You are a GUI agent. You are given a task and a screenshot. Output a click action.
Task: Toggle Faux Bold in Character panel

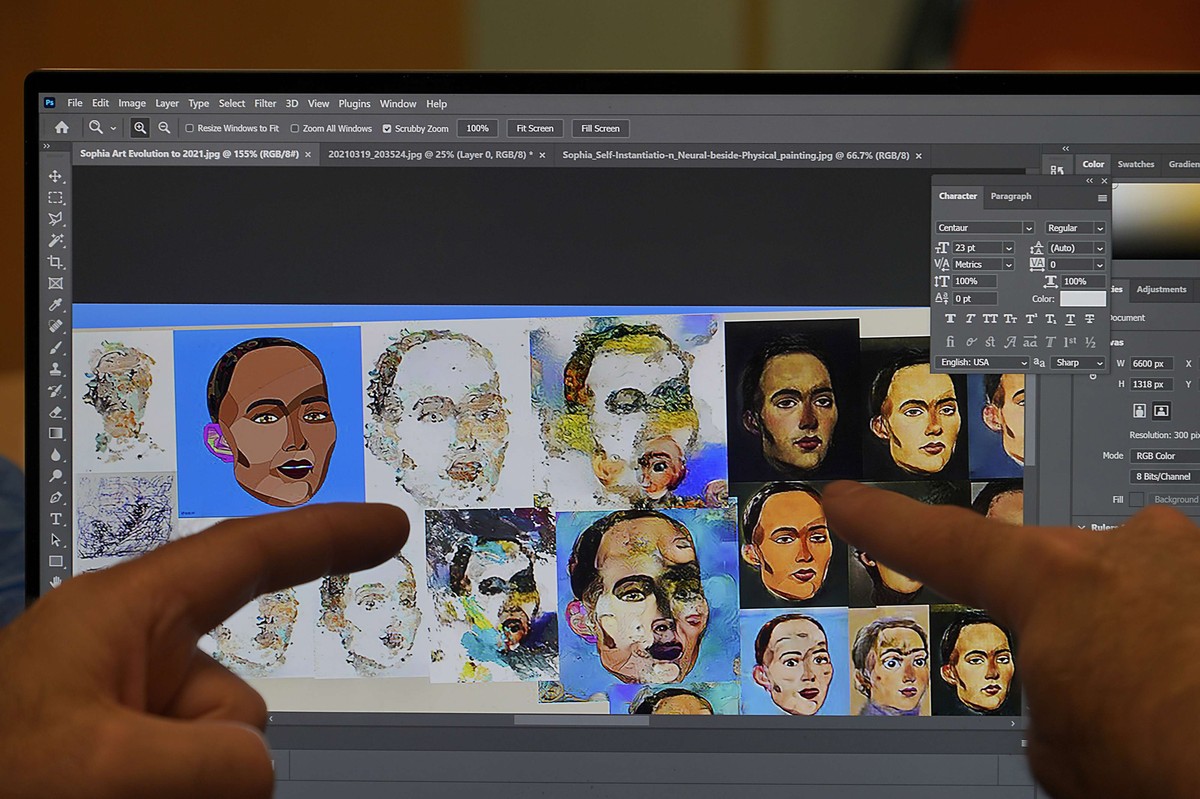click(x=950, y=319)
